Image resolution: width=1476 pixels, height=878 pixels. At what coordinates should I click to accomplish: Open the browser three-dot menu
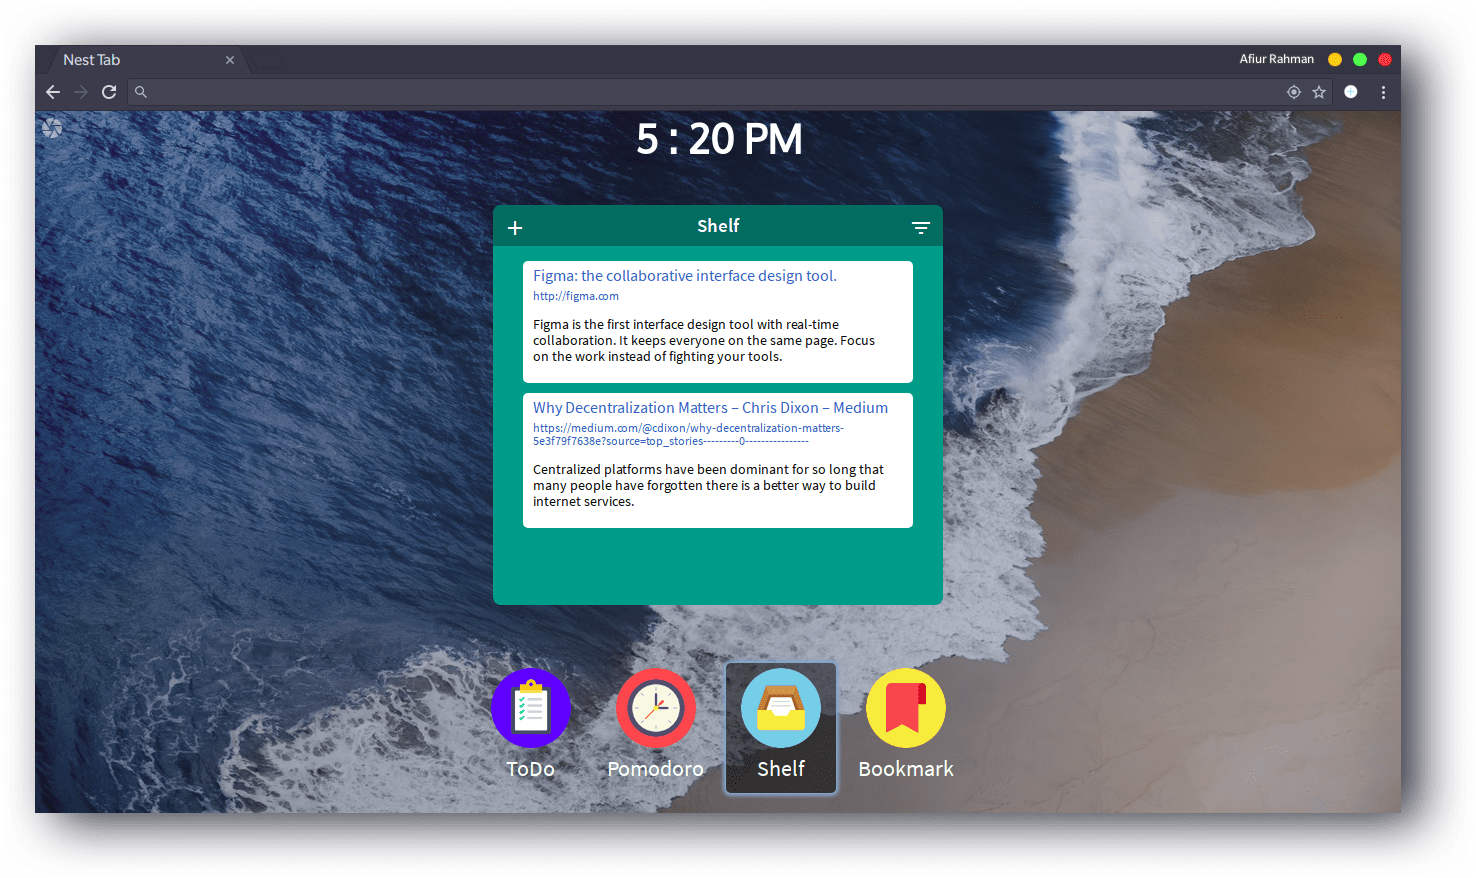pyautogui.click(x=1383, y=92)
